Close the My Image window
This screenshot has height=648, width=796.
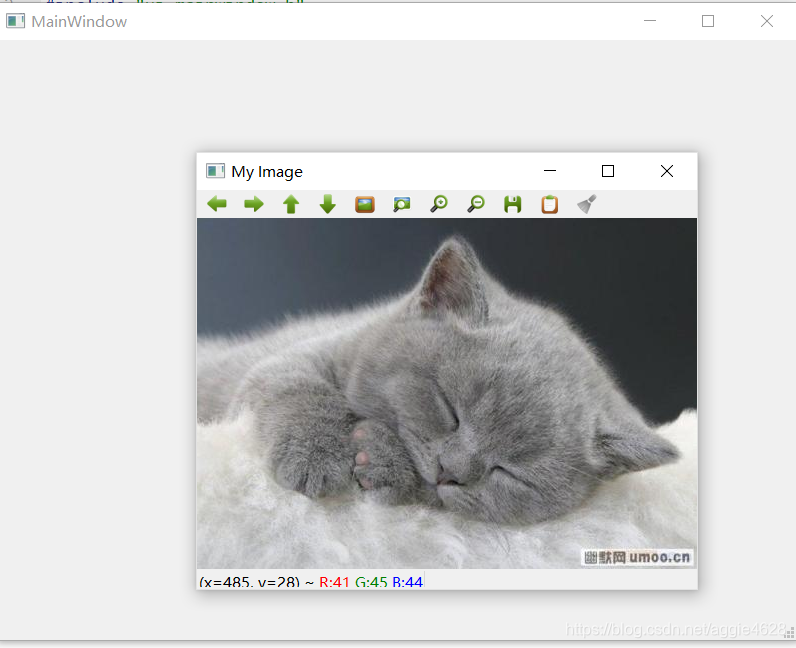667,171
